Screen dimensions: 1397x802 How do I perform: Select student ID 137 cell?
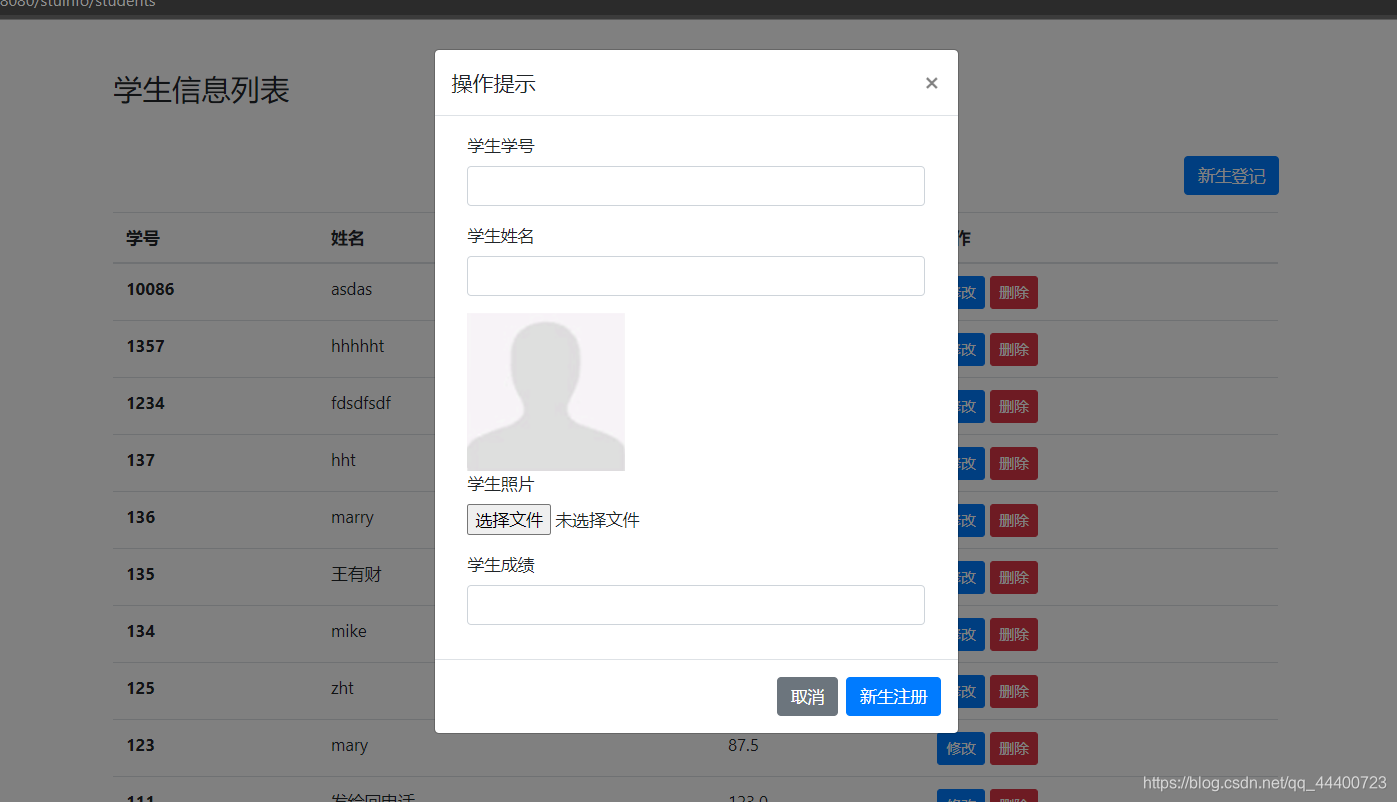coord(140,460)
